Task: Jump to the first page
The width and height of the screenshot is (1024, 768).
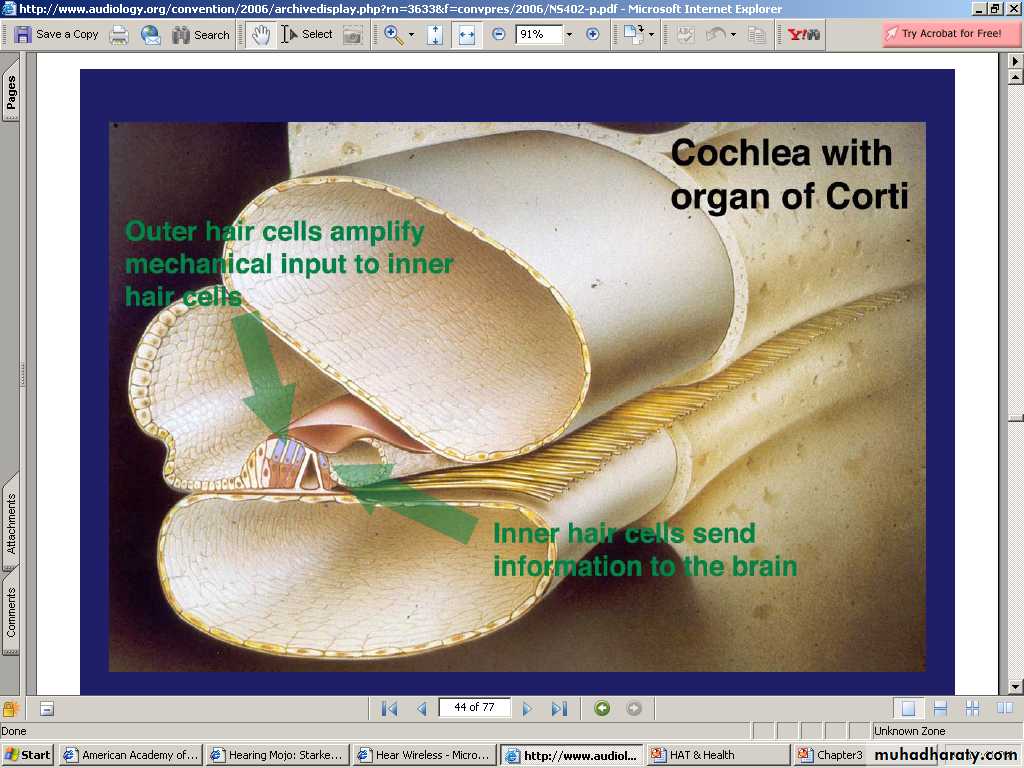Action: pyautogui.click(x=390, y=708)
